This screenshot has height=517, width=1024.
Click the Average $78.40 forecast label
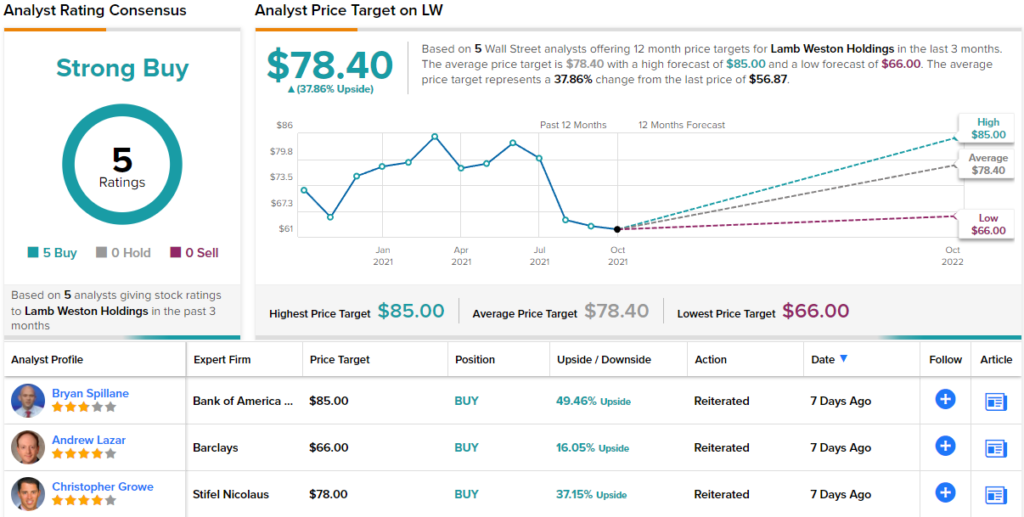988,164
